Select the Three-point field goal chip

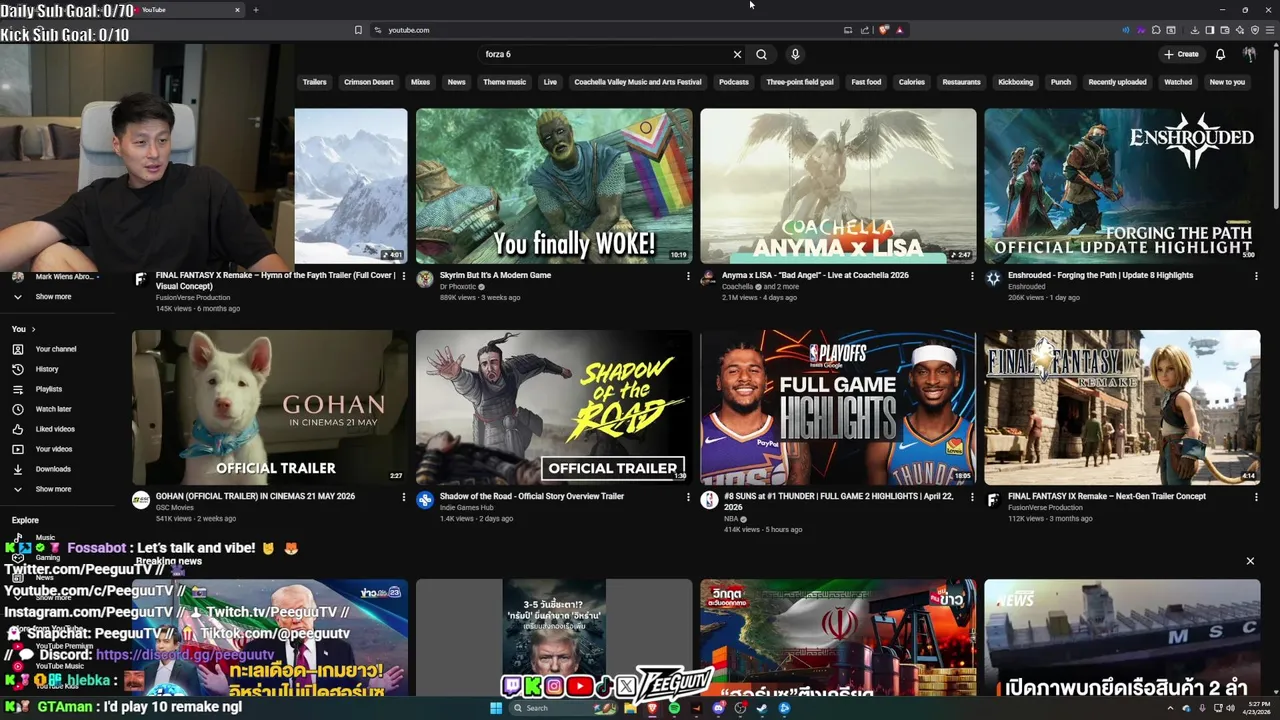point(800,82)
